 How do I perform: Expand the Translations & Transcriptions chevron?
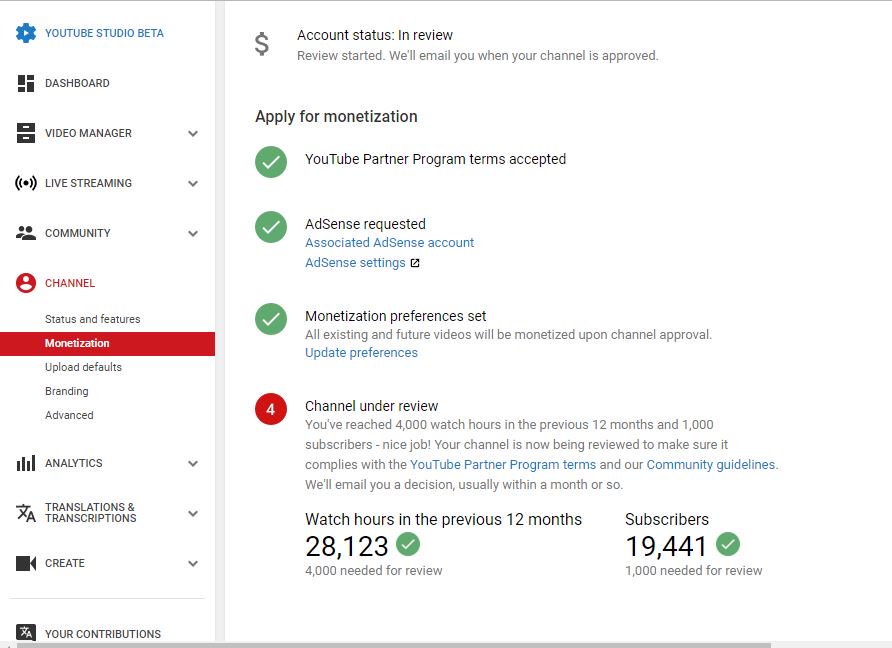193,514
